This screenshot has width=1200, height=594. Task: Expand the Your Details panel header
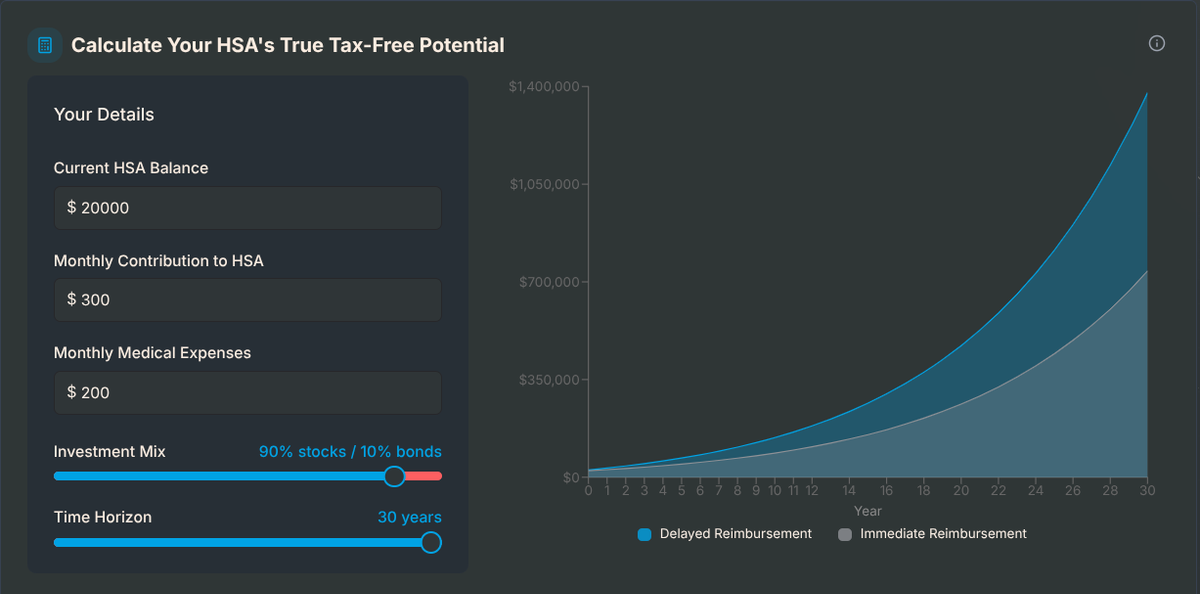[104, 114]
